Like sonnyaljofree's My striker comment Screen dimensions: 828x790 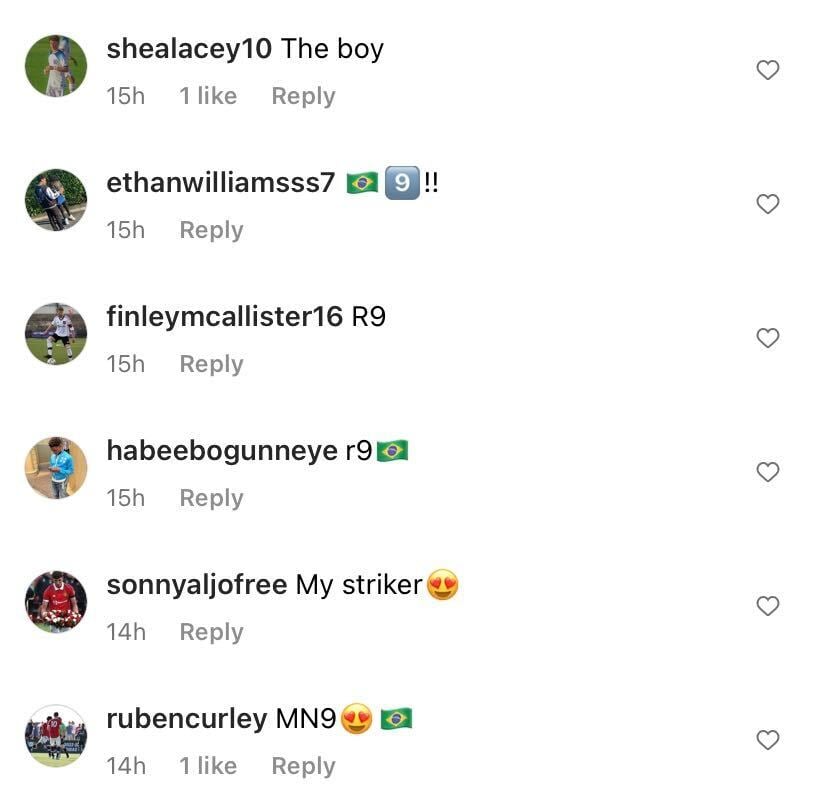(x=767, y=606)
